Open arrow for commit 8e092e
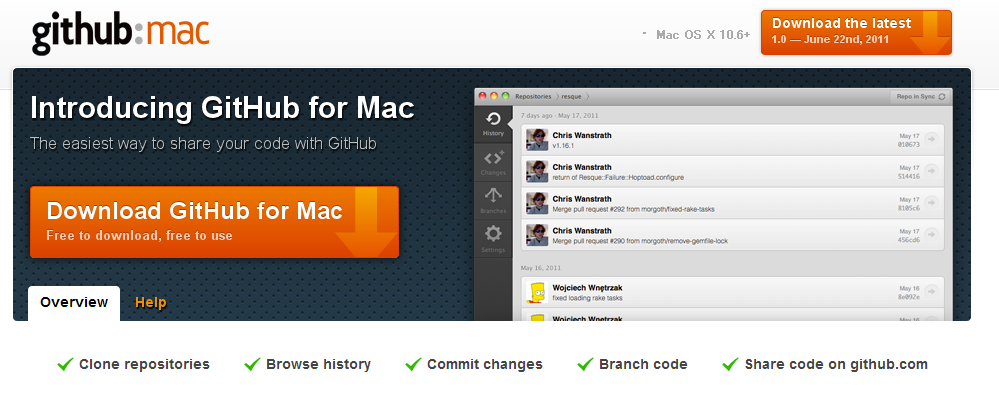 click(x=931, y=291)
